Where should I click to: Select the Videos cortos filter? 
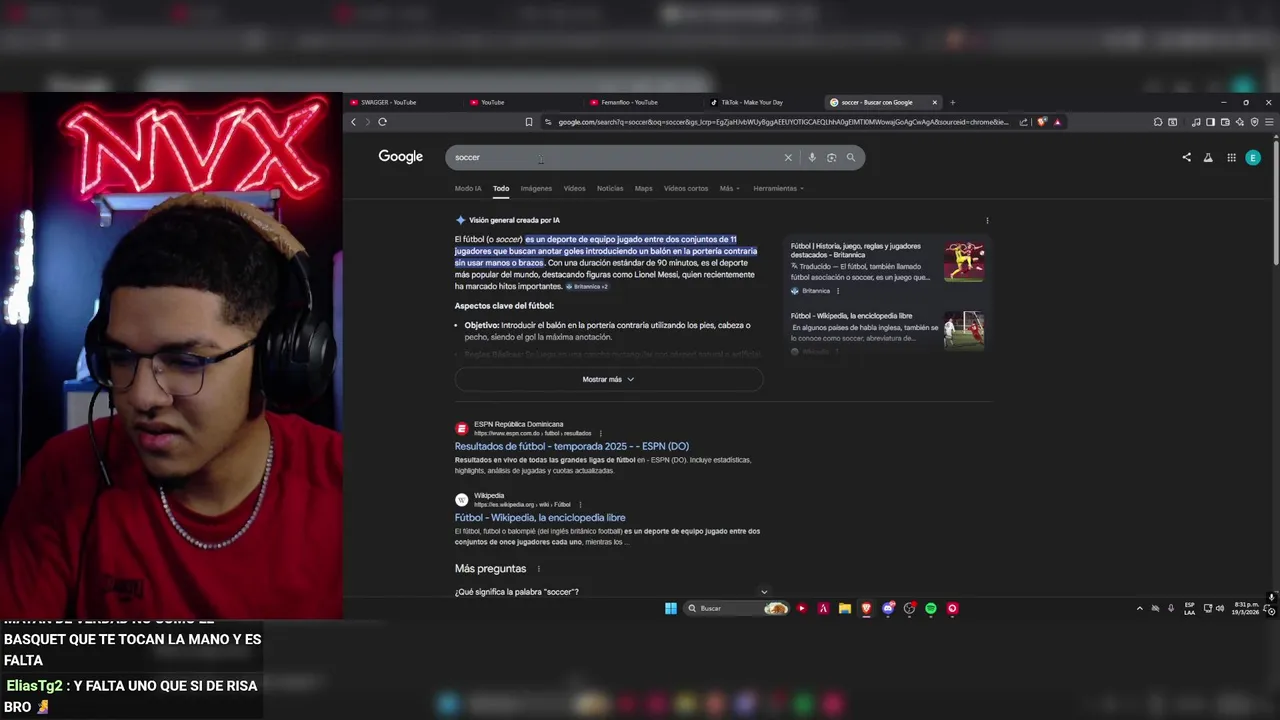click(x=686, y=188)
